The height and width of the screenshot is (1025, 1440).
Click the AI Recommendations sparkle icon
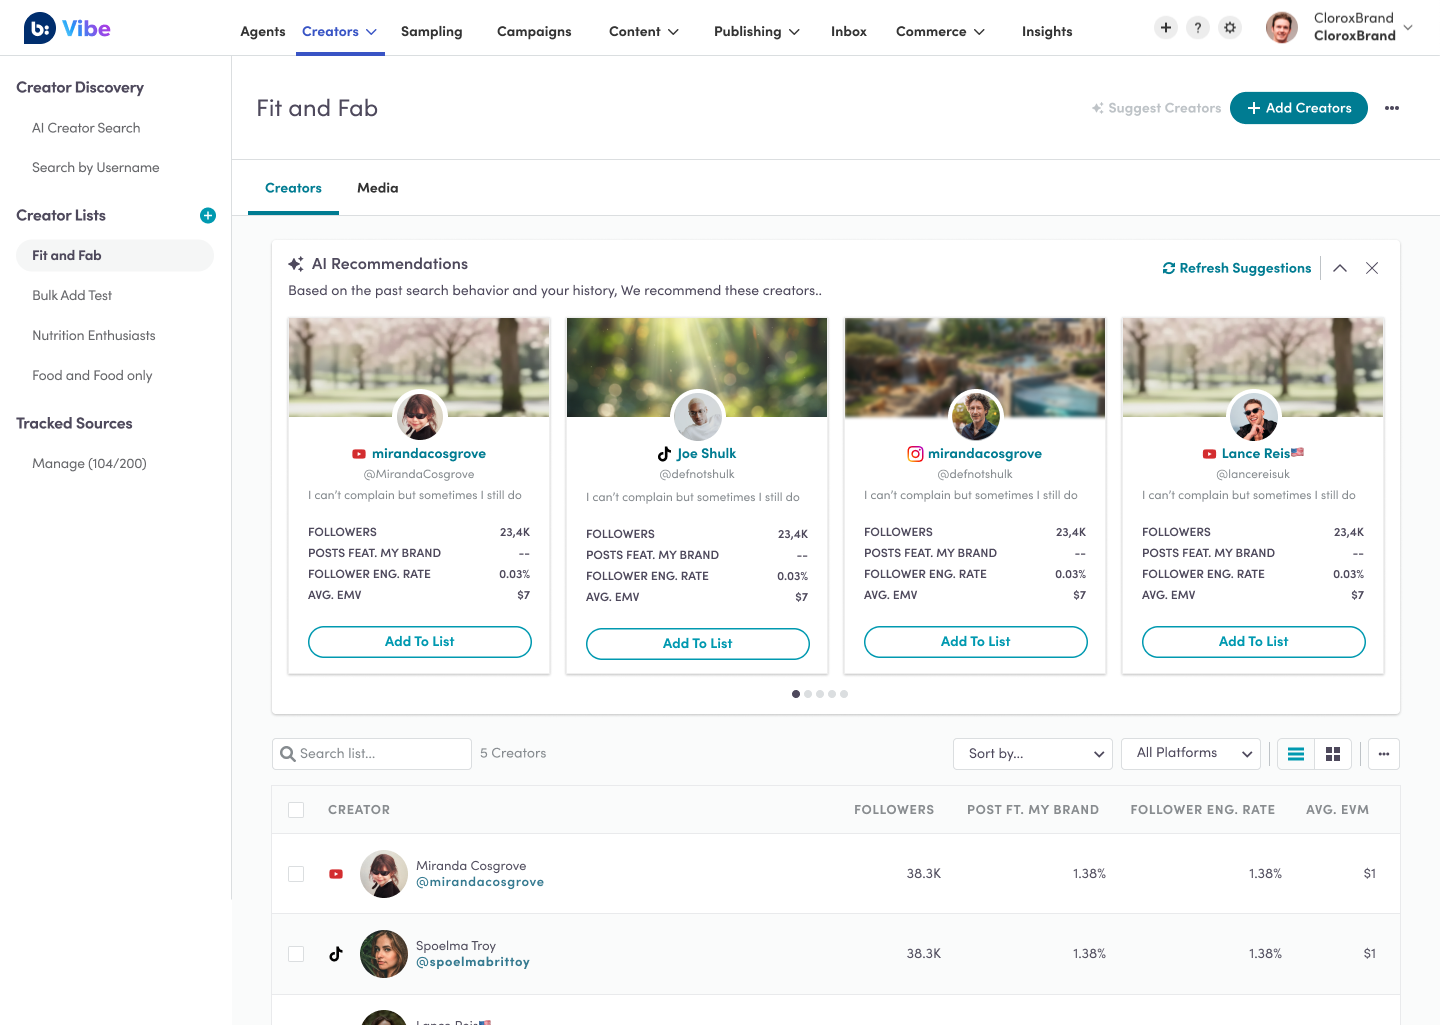(x=296, y=264)
